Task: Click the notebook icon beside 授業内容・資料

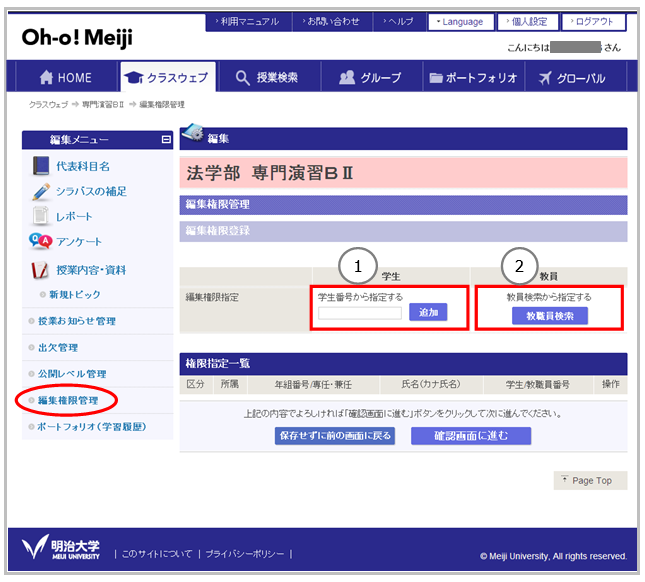Action: coord(40,270)
